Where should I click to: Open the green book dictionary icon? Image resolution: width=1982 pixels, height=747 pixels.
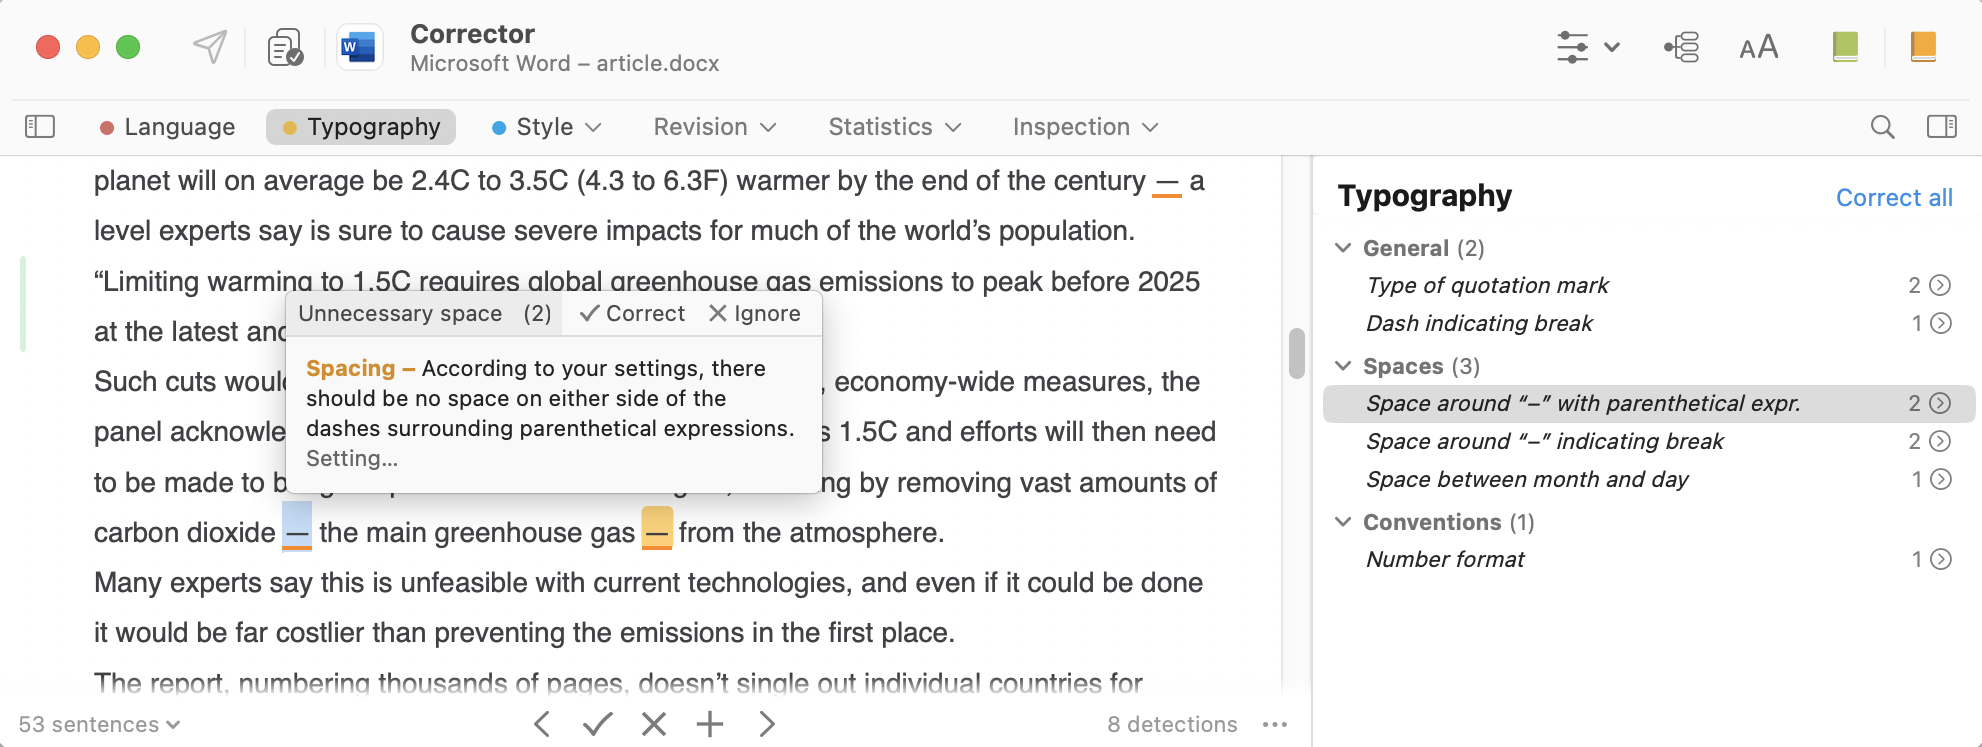pos(1845,47)
